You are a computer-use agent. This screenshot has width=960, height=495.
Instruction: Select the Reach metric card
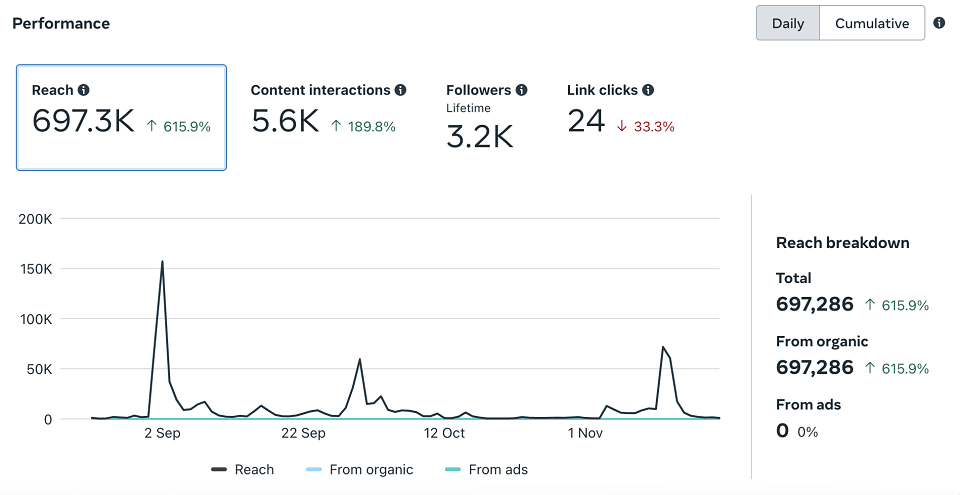[x=121, y=117]
